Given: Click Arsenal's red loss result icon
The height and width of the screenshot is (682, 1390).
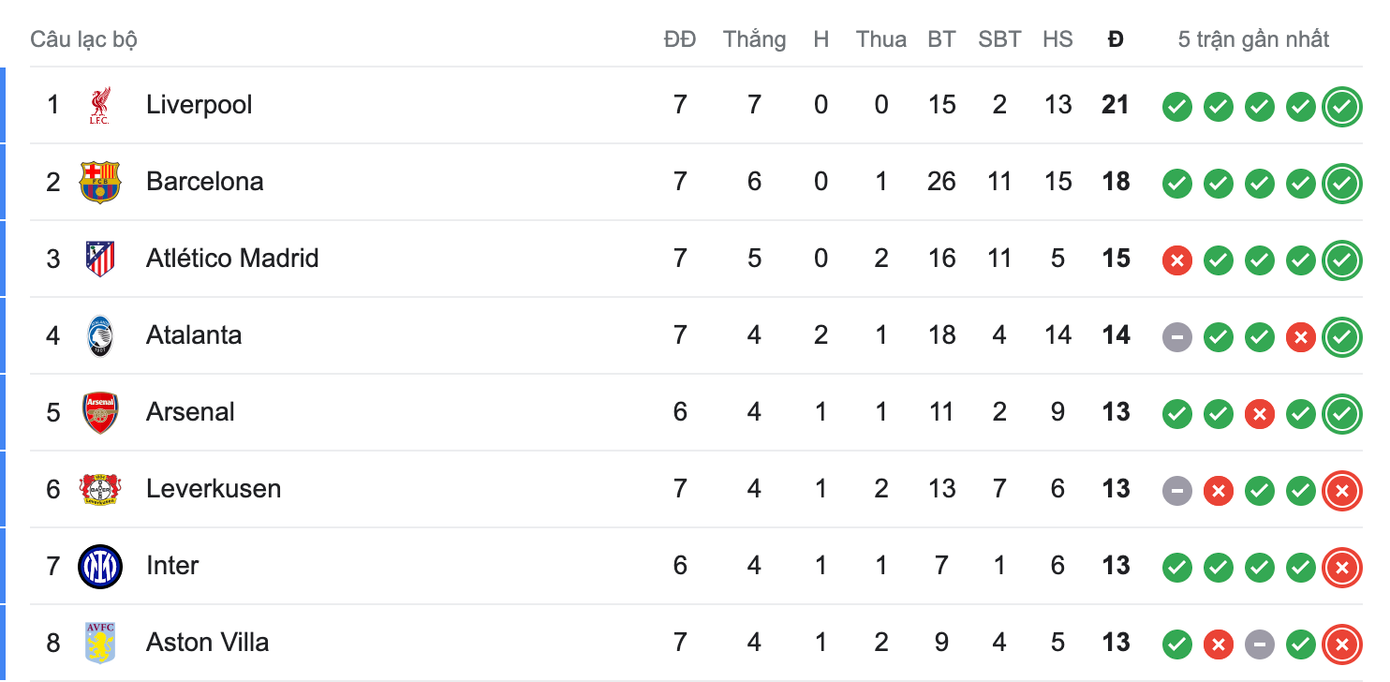Looking at the screenshot, I should click(1259, 413).
